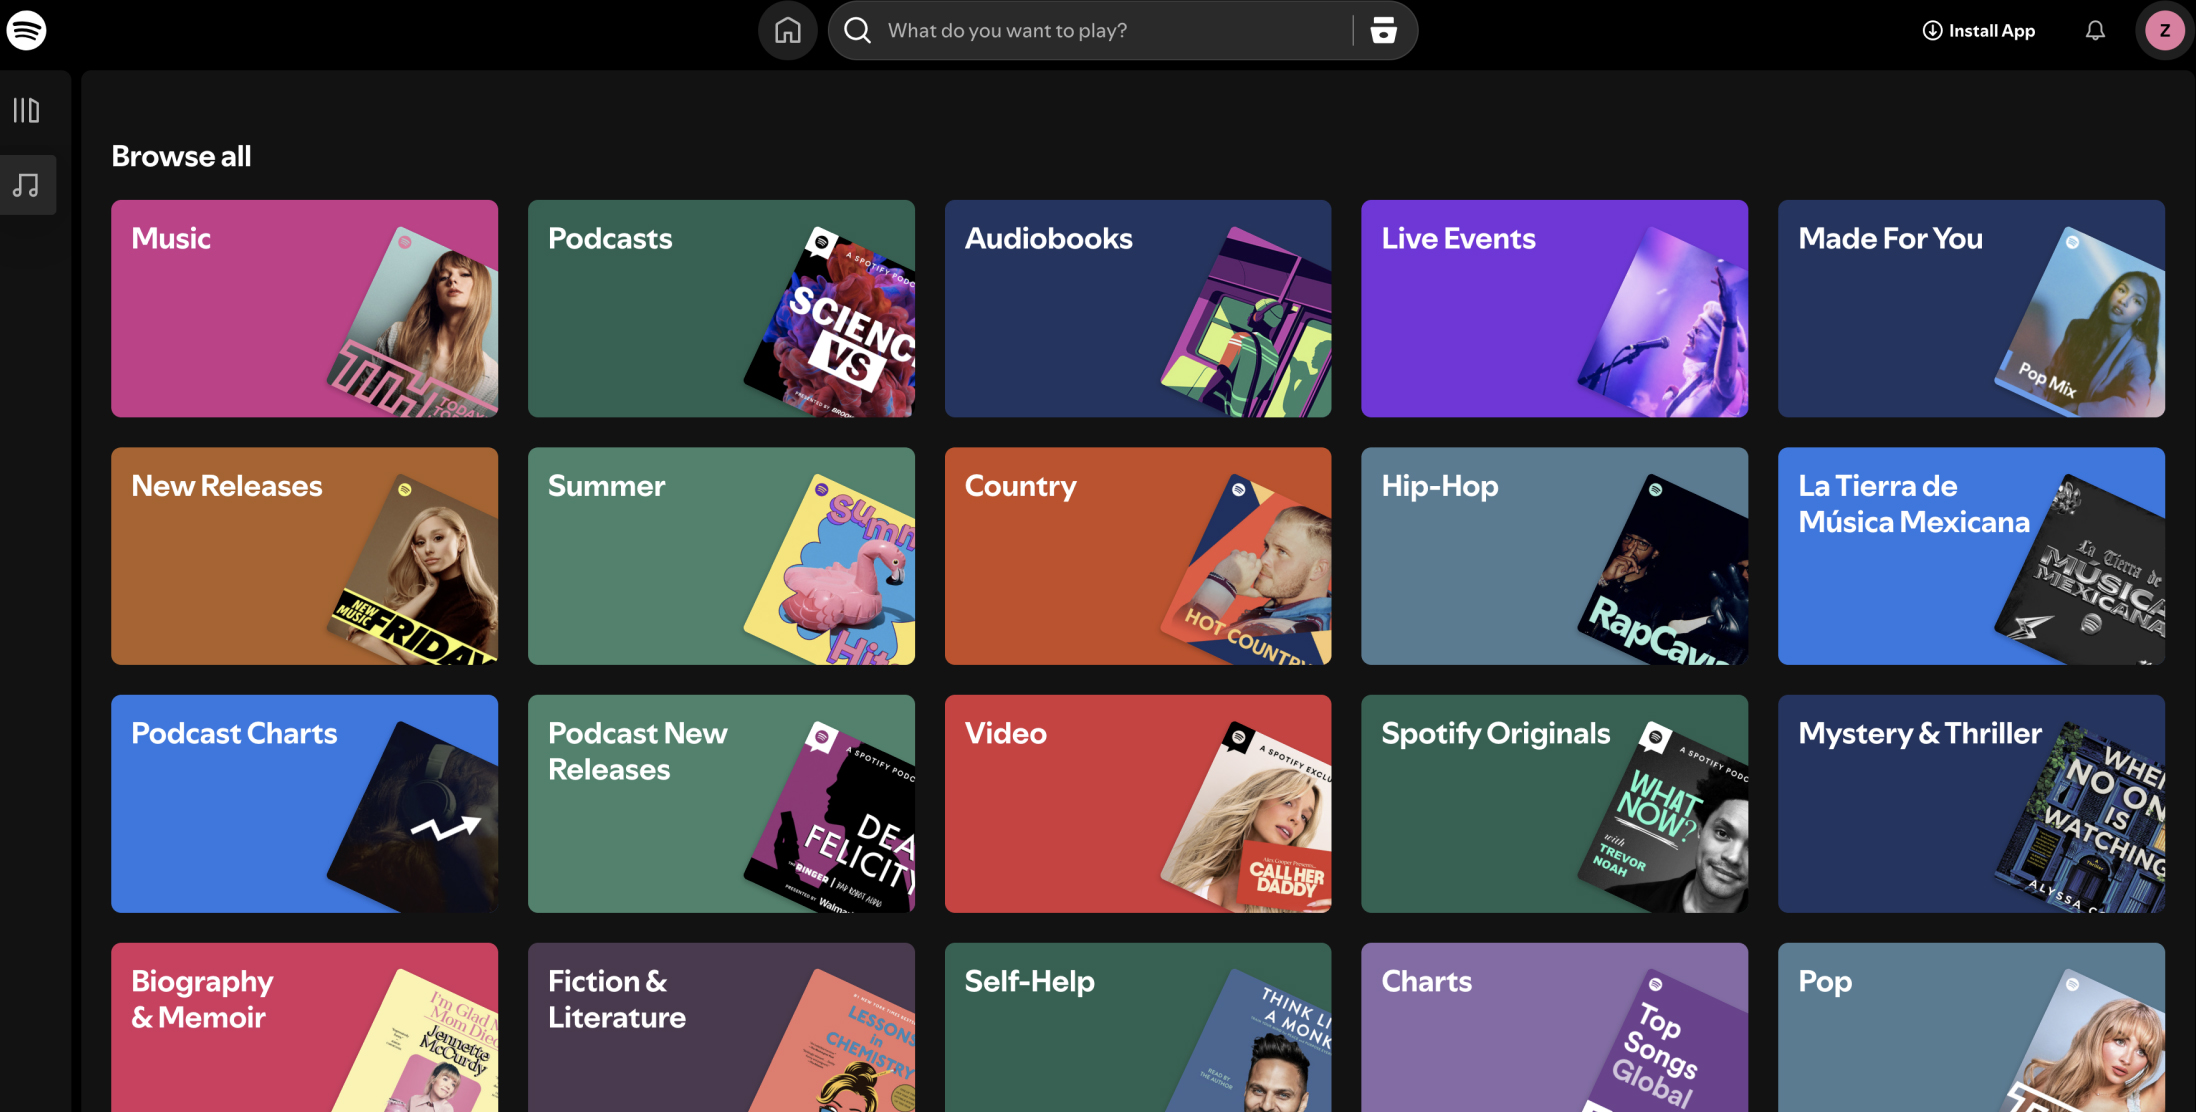Open the Browse icon in search bar
2196x1112 pixels.
(x=1383, y=31)
